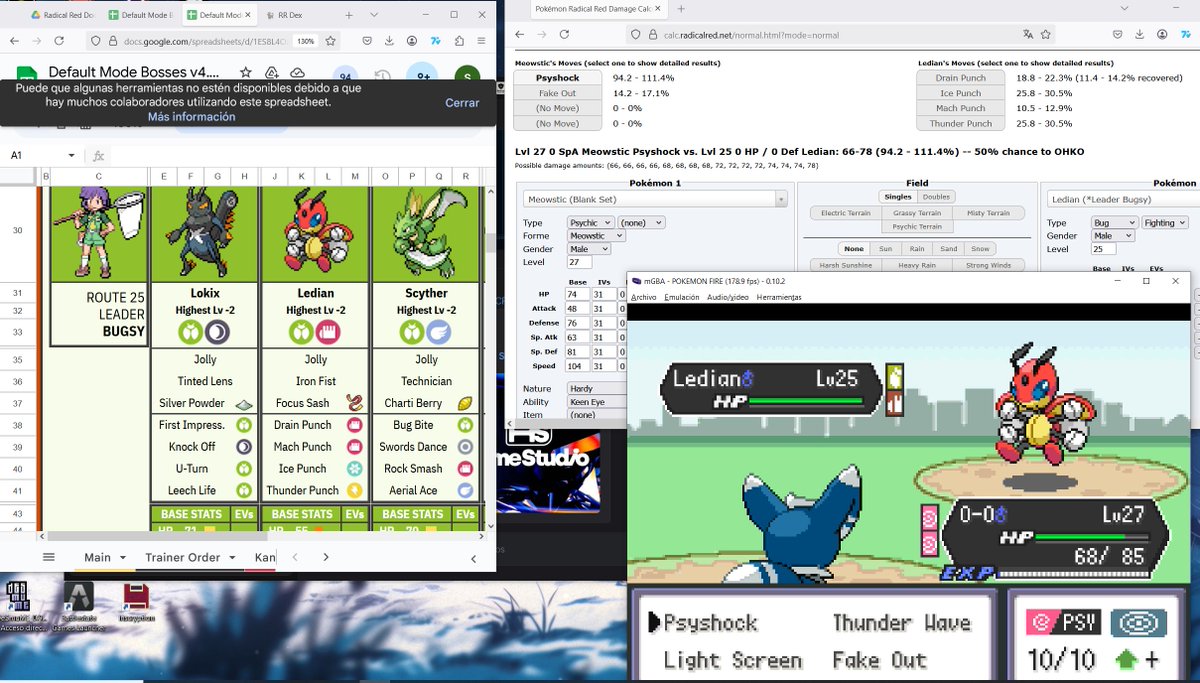
Task: Save to Pocket in spreadsheet browser toolbar
Action: pyautogui.click(x=366, y=42)
